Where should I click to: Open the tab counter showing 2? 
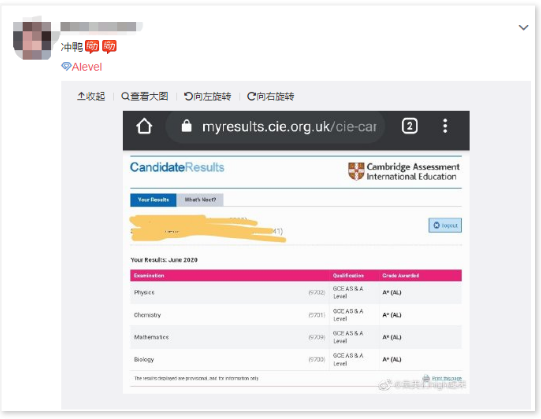(x=410, y=126)
